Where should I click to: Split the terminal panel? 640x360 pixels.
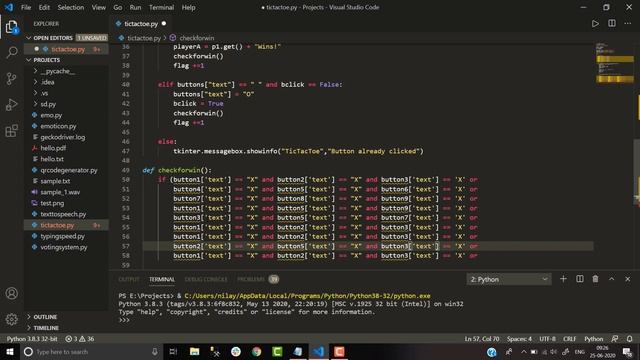(580, 279)
